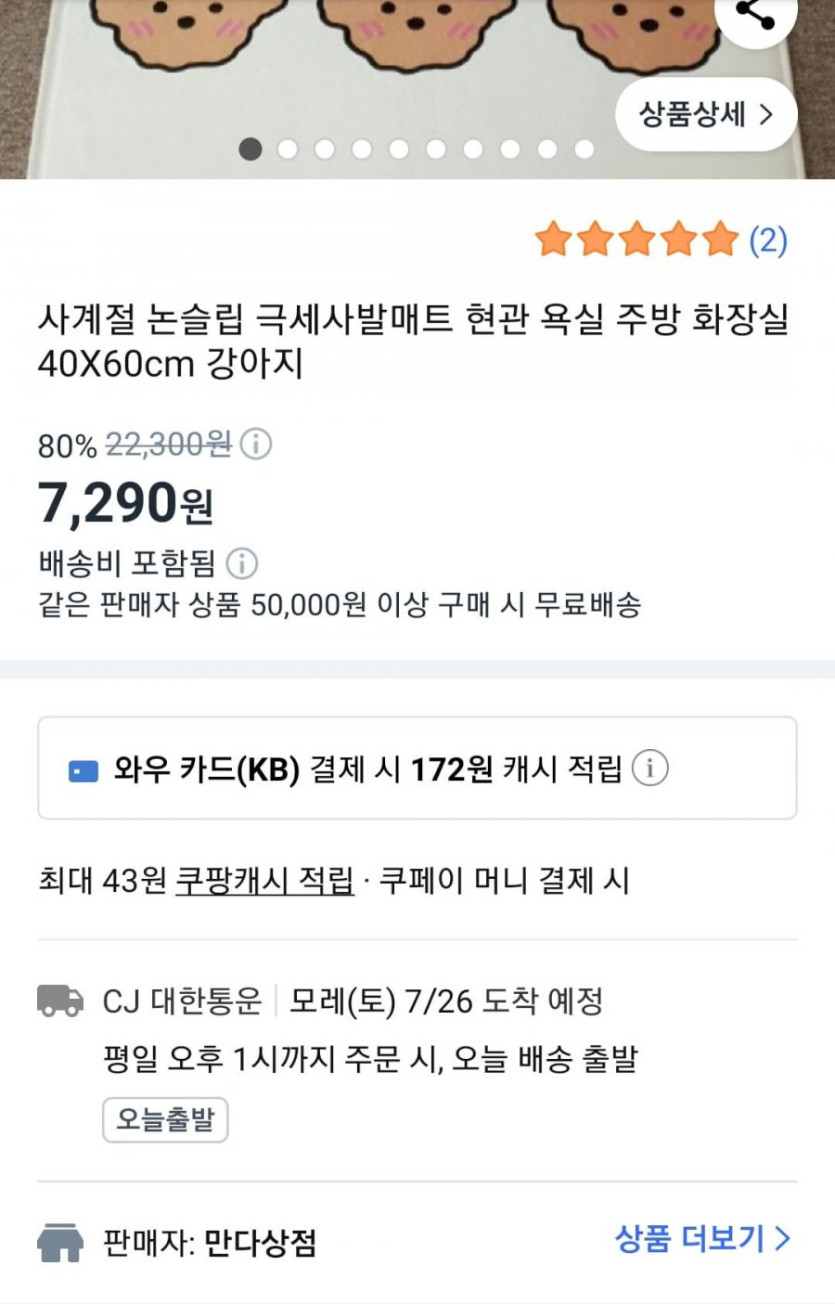Tap the product title text

point(412,343)
